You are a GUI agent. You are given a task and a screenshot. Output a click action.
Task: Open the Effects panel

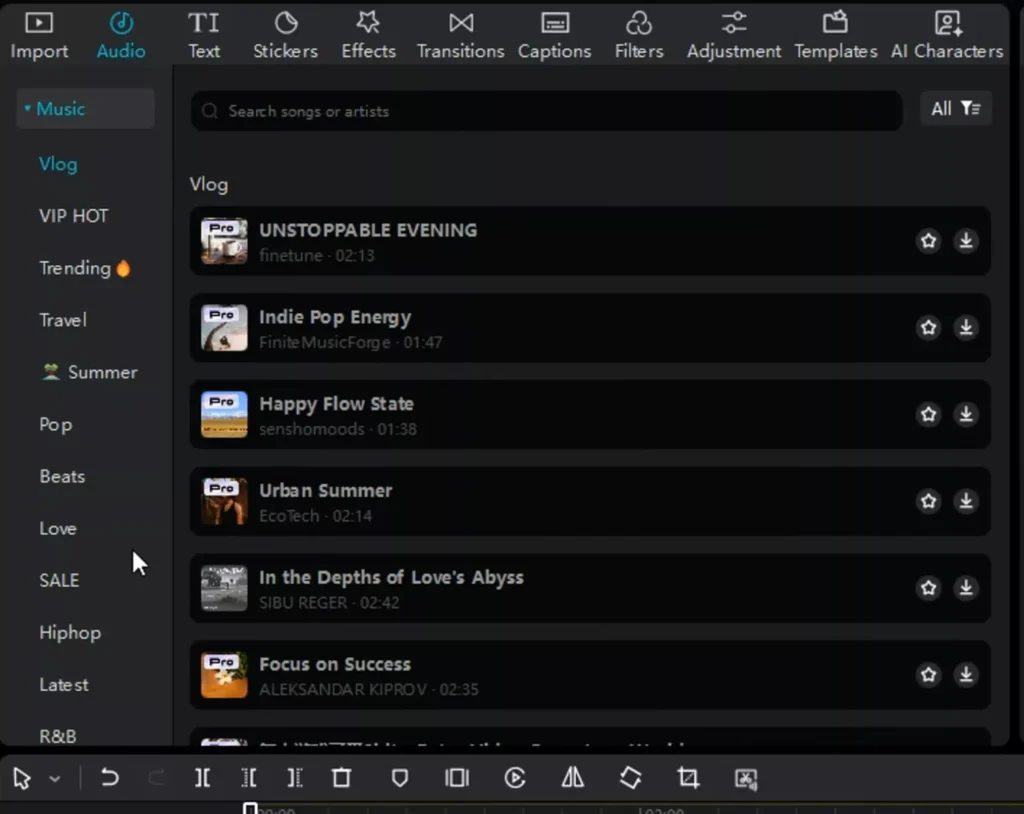tap(368, 33)
